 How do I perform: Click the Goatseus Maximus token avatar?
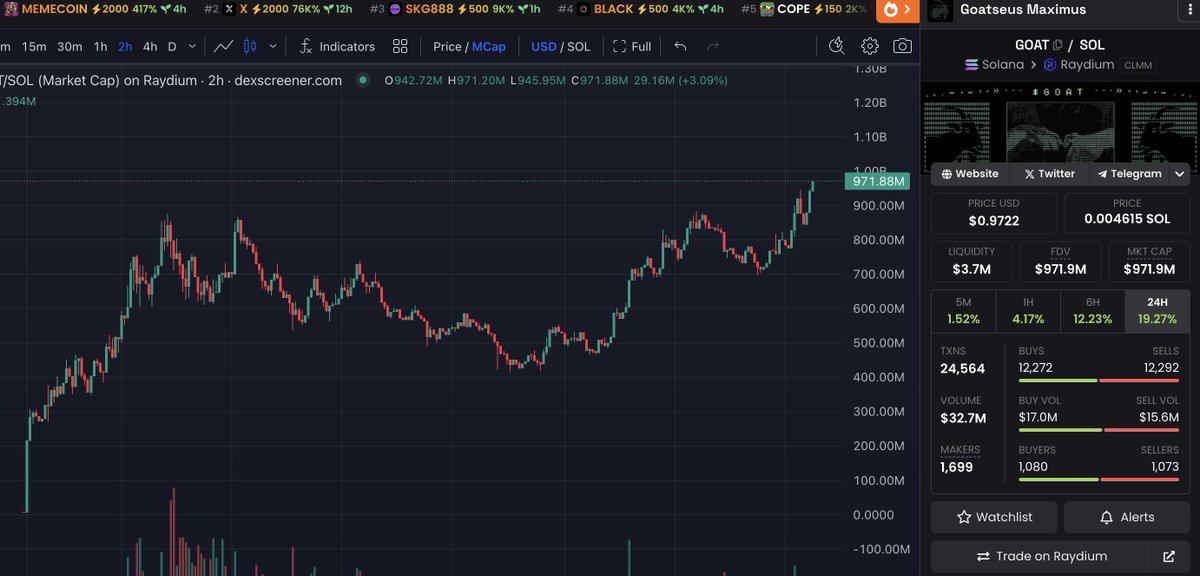940,10
